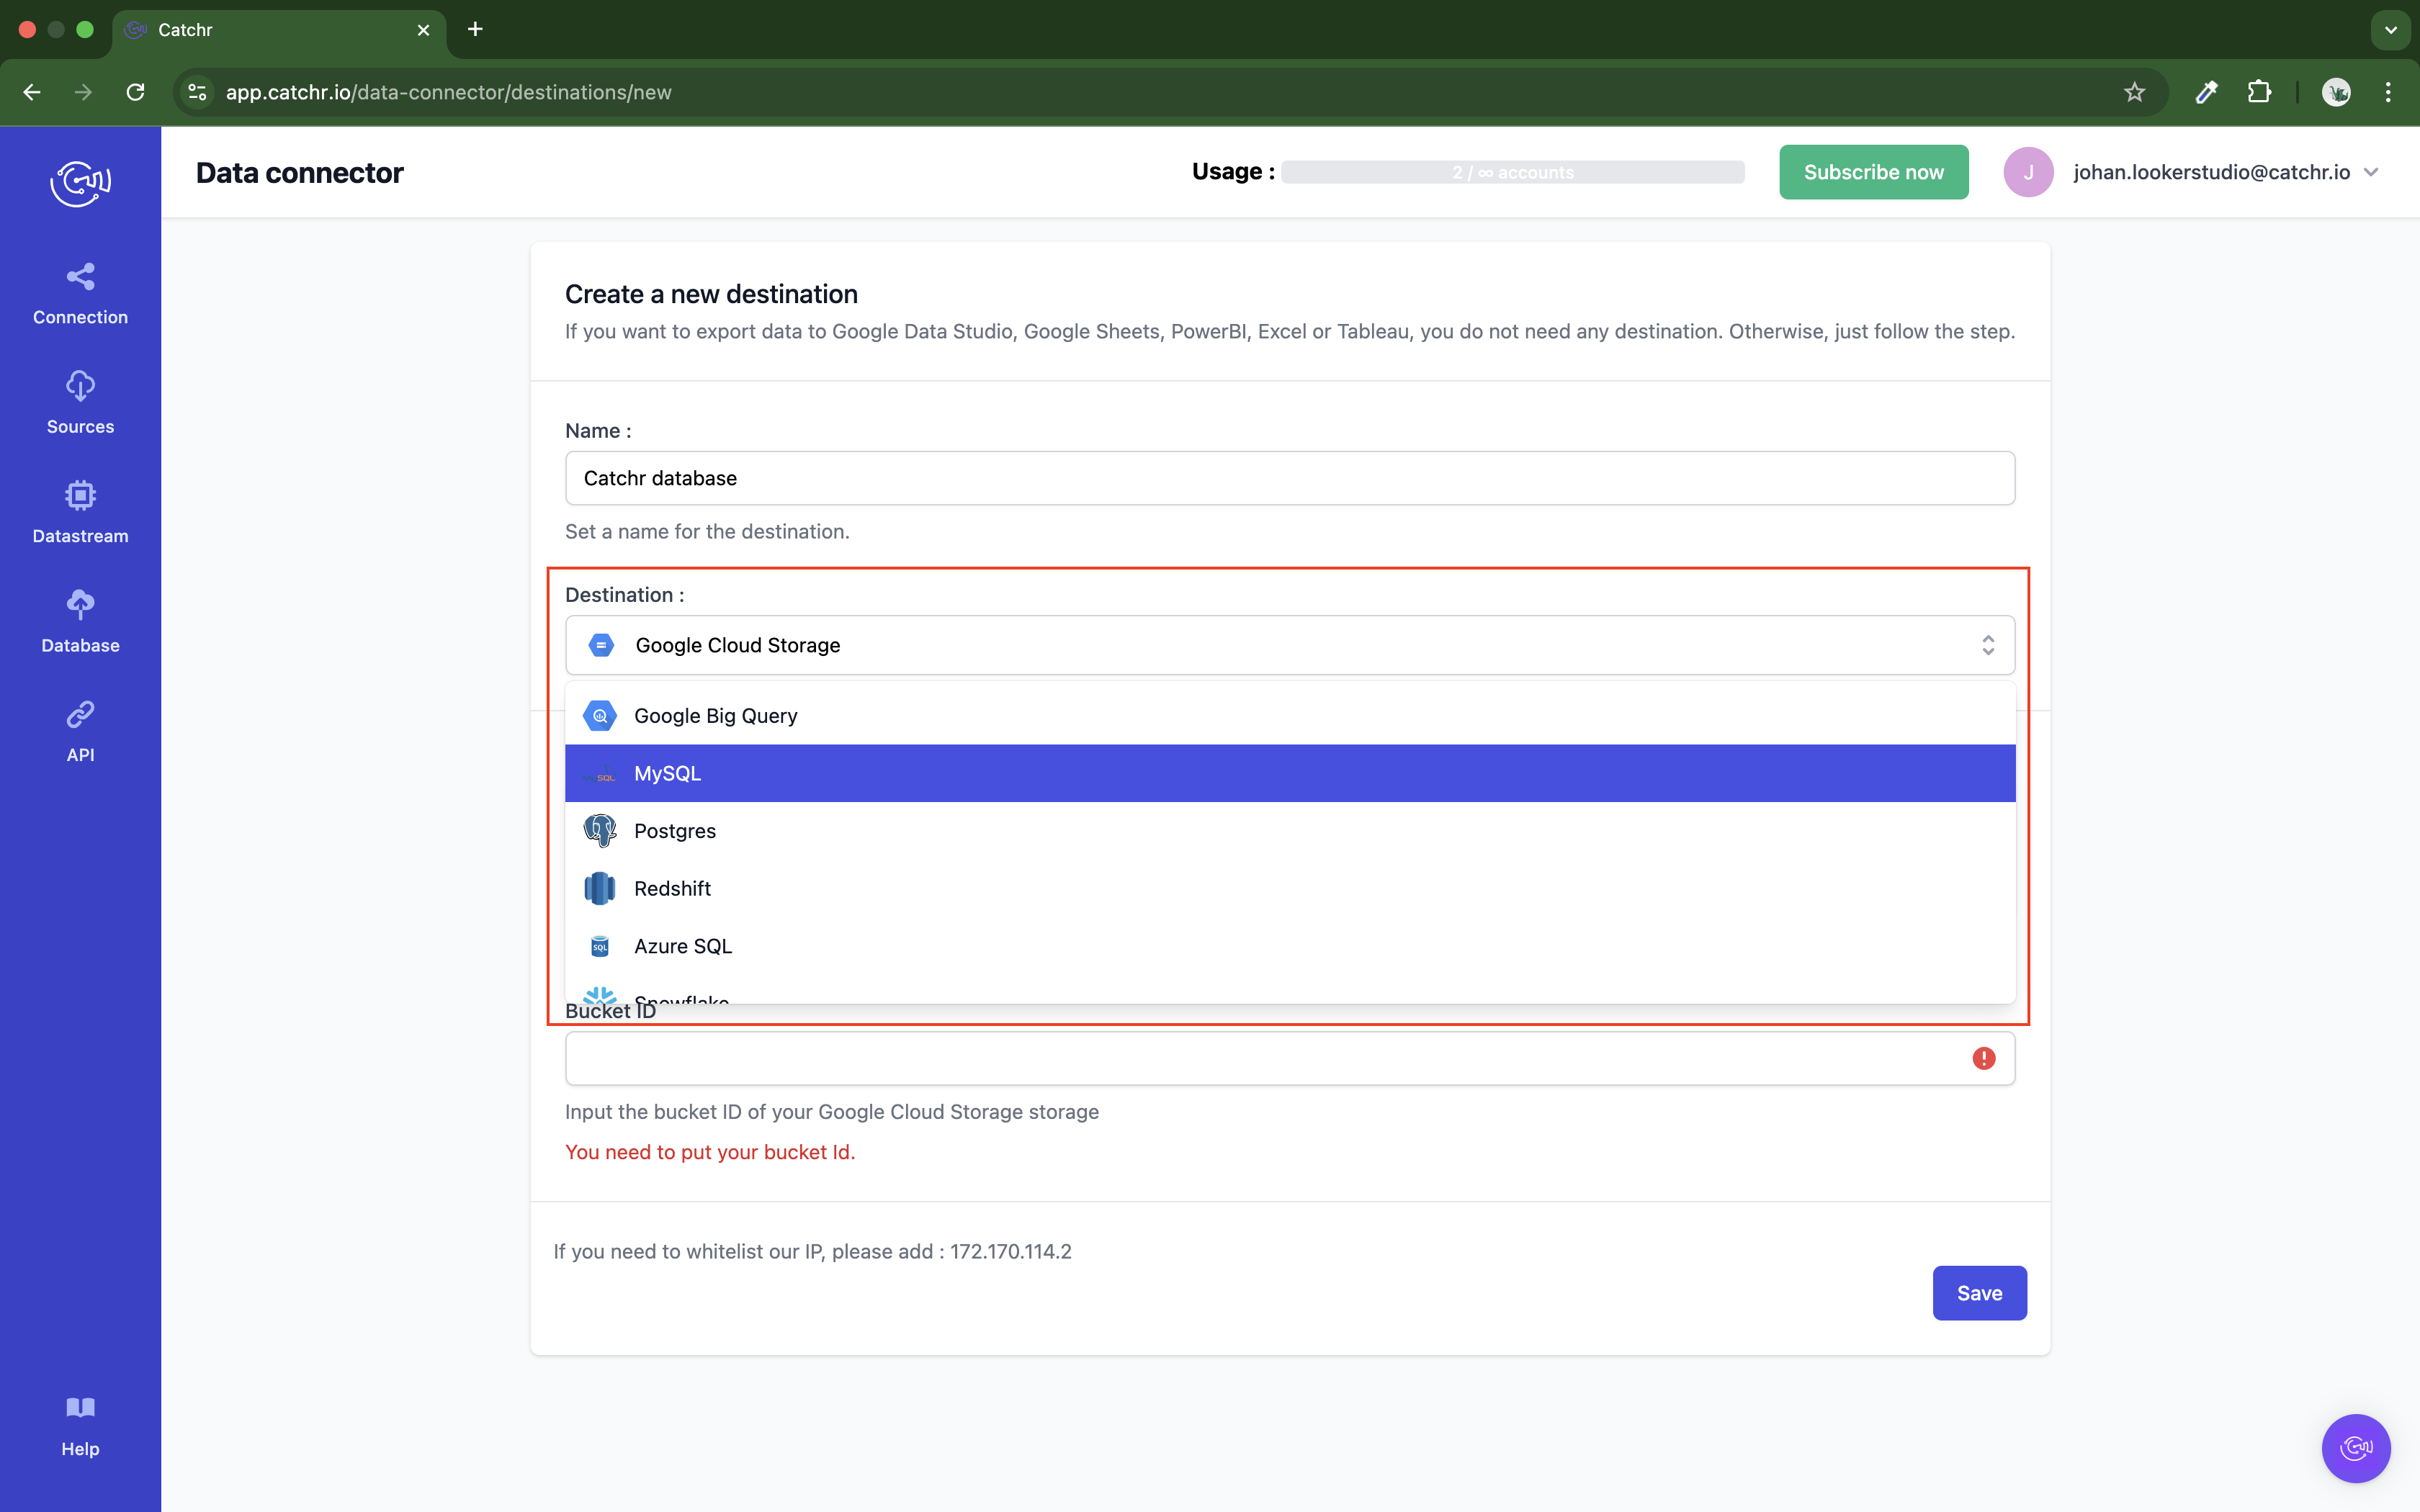Open the Google Cloud Storage destination selector

[x=1290, y=645]
